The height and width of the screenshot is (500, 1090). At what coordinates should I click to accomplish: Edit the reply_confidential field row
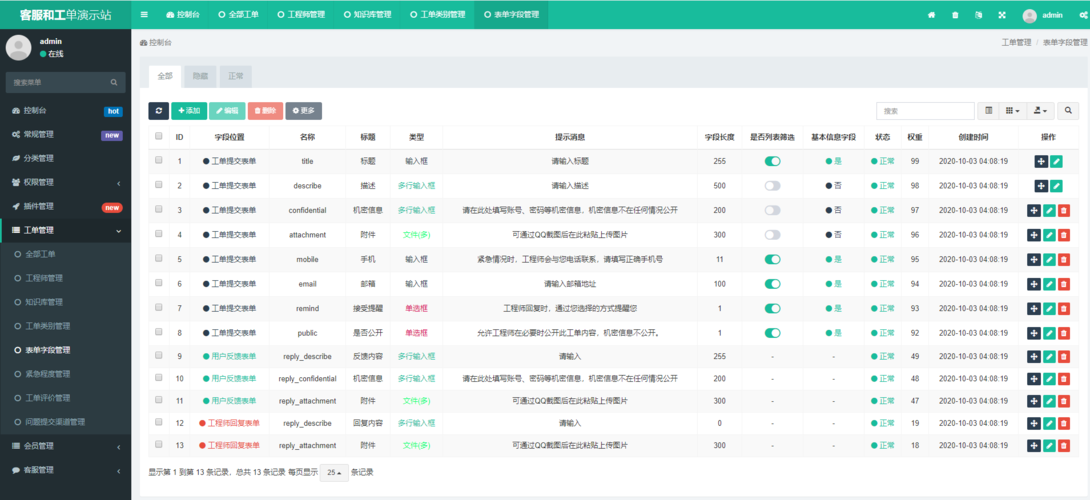tap(1049, 379)
